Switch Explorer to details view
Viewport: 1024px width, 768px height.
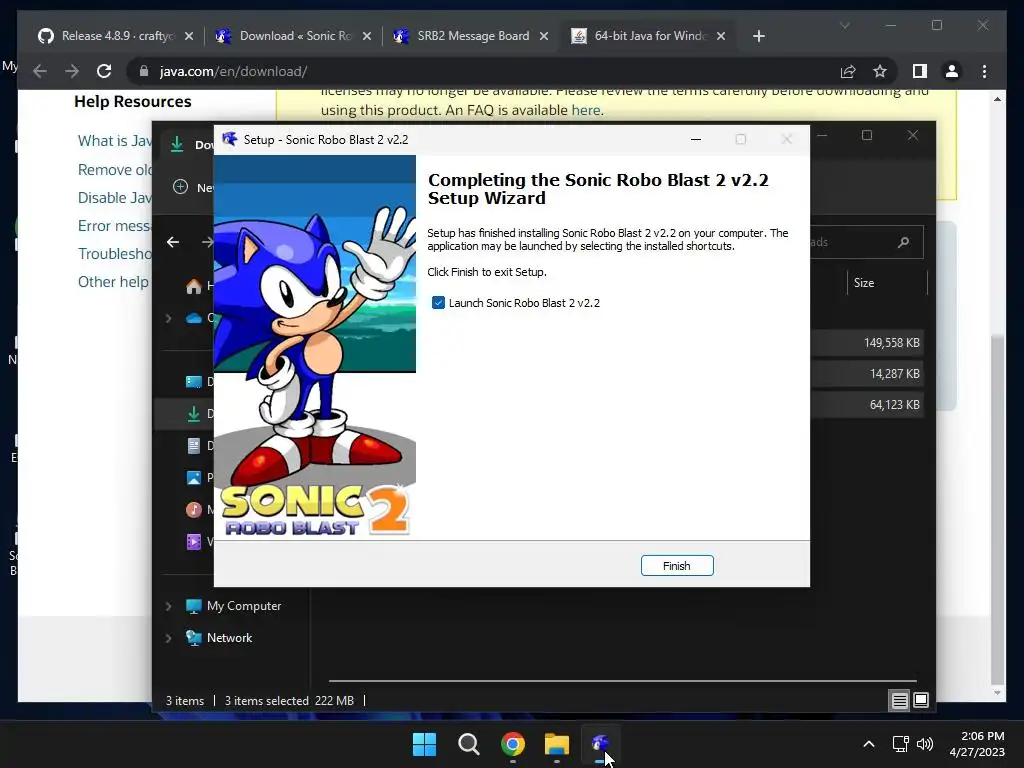899,701
